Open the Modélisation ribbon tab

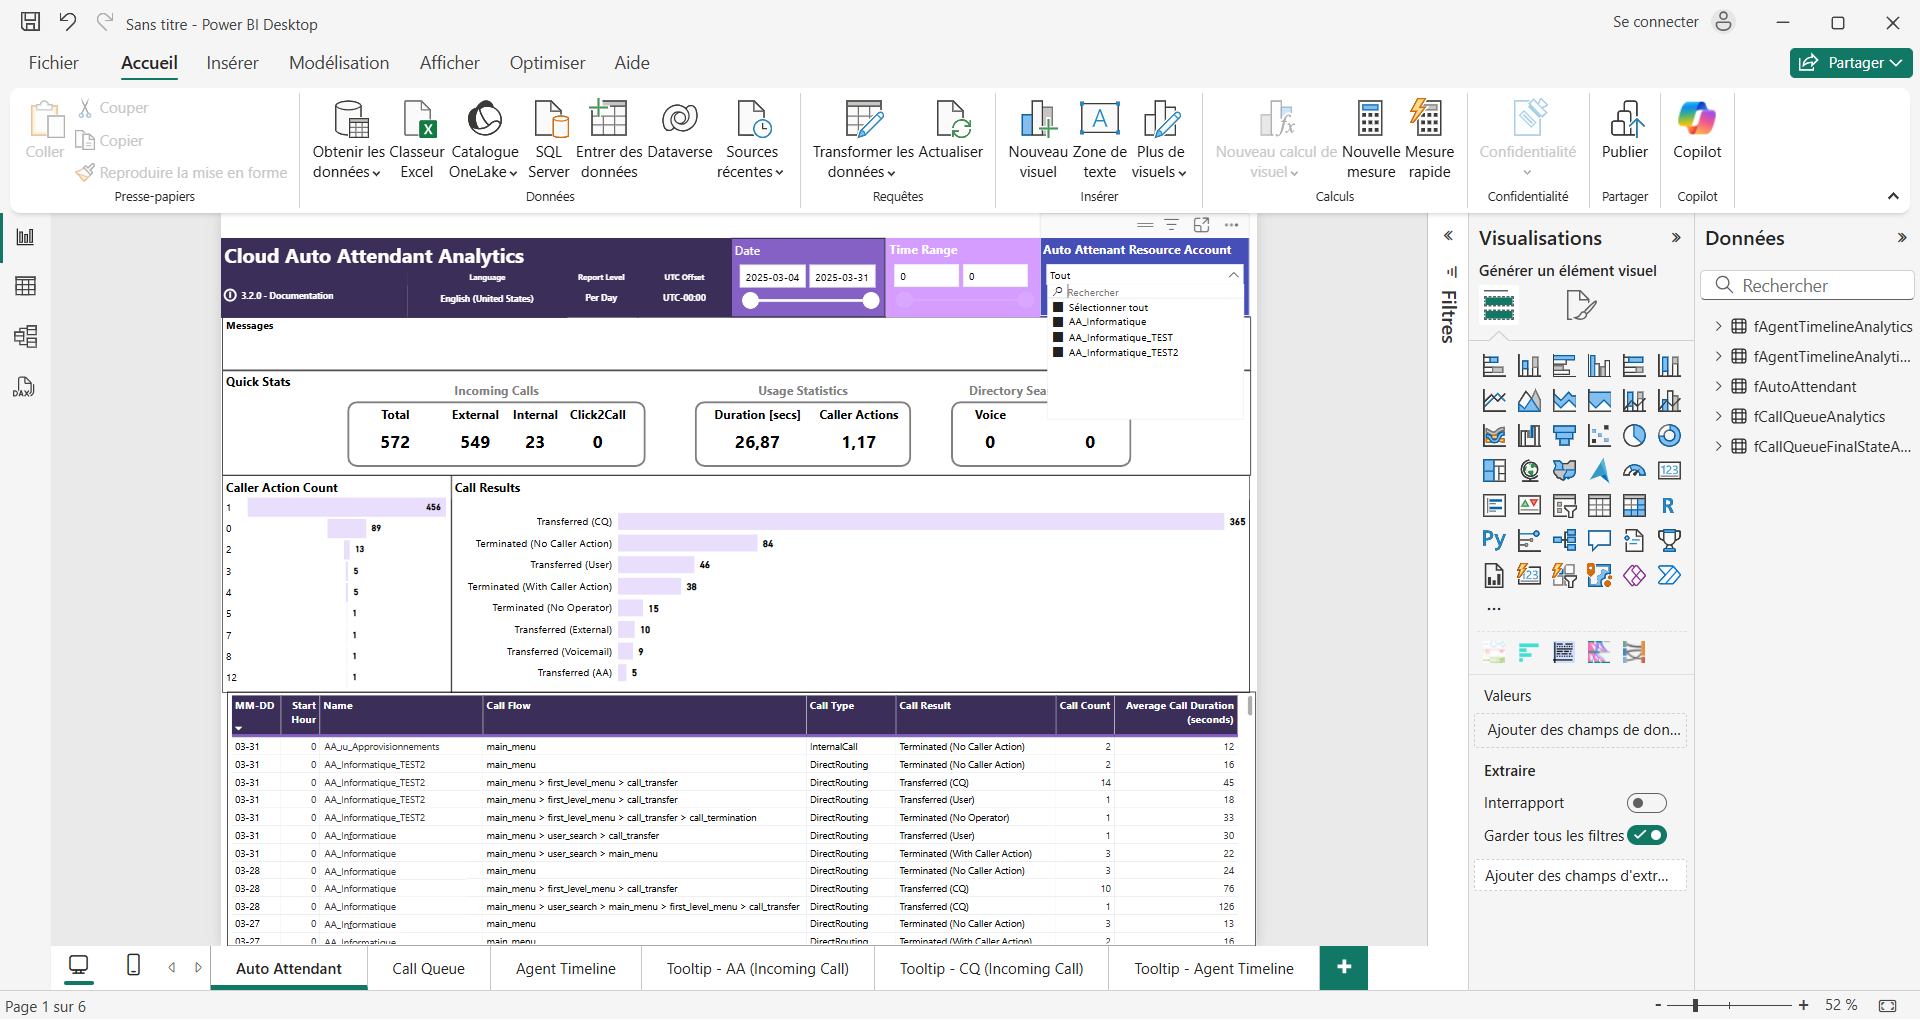[x=339, y=63]
